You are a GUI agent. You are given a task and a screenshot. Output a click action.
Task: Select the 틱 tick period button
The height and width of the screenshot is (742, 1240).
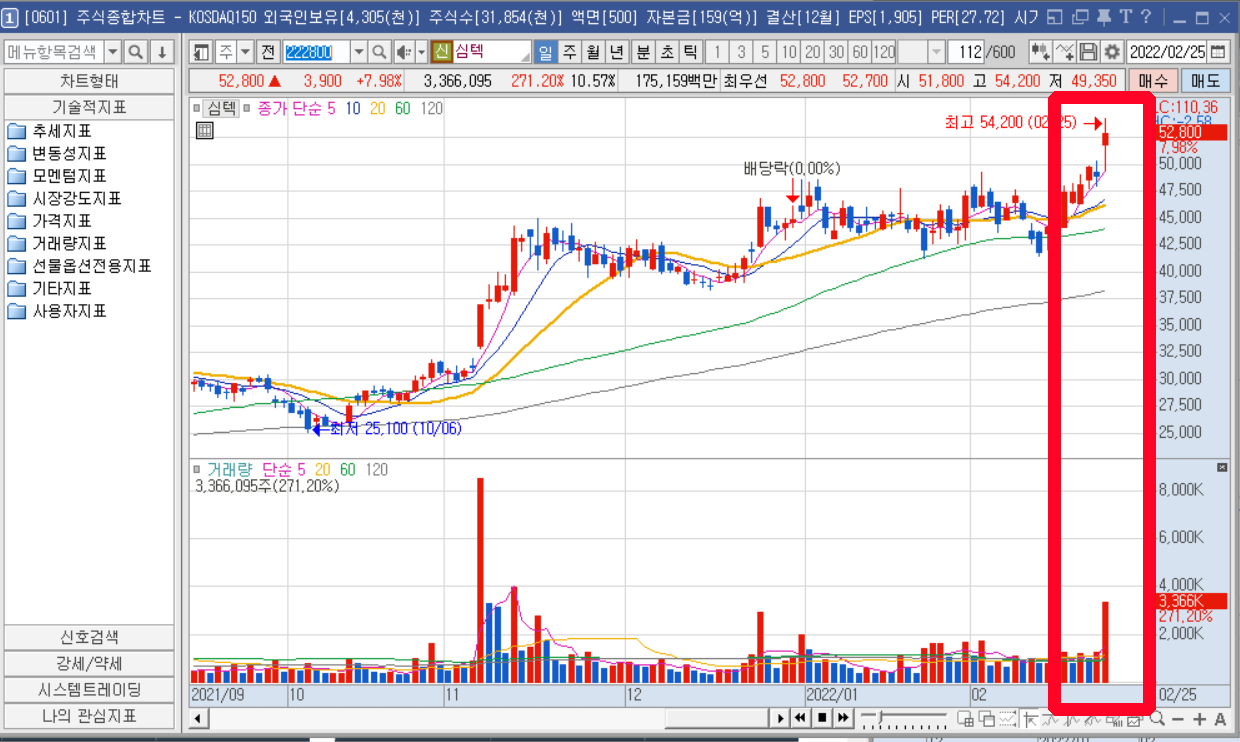tap(691, 52)
